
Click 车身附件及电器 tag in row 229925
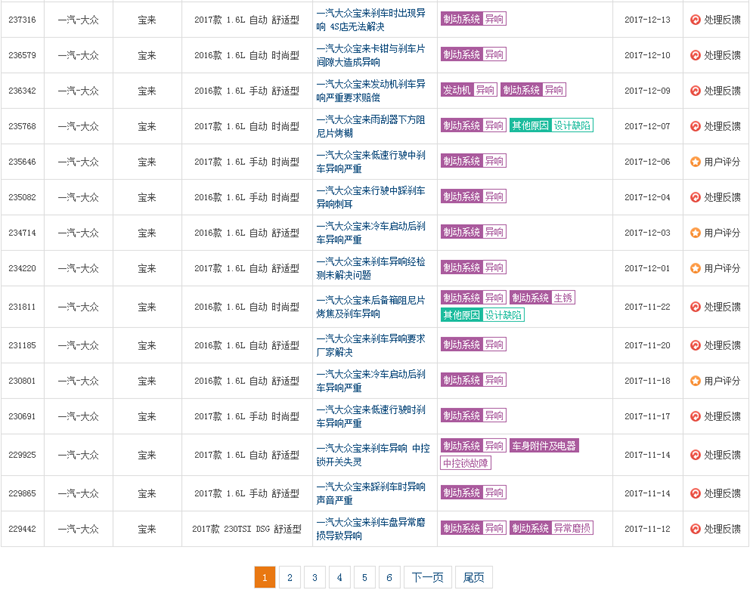click(x=544, y=446)
